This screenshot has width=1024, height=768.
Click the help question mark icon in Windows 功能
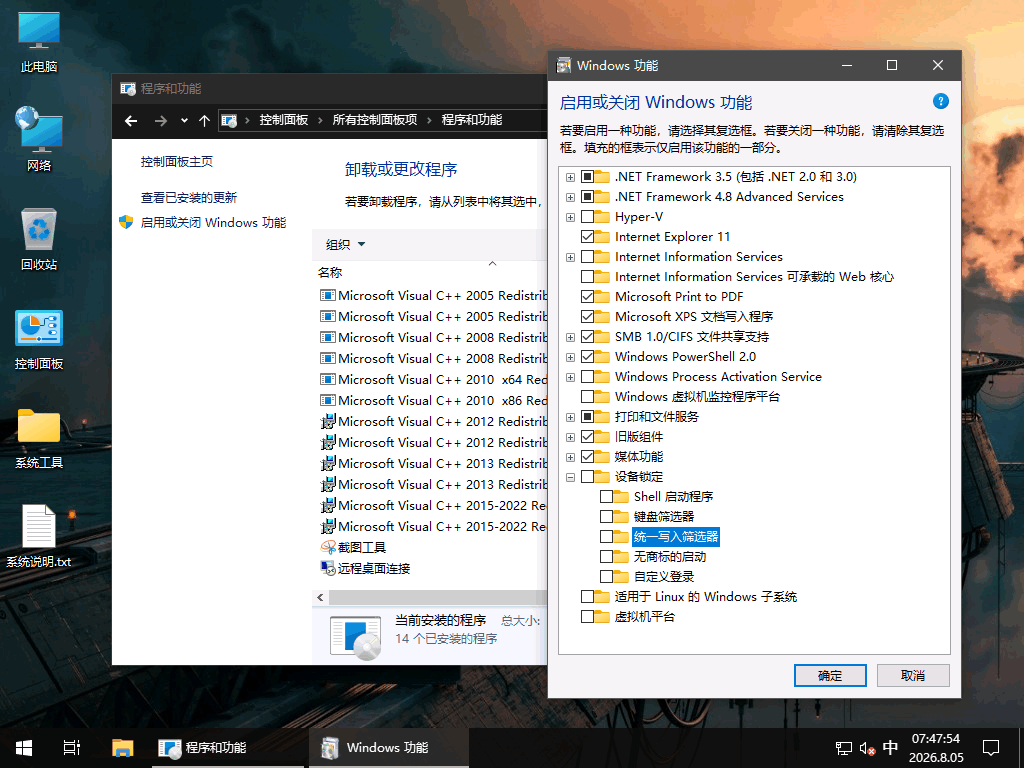coord(940,101)
